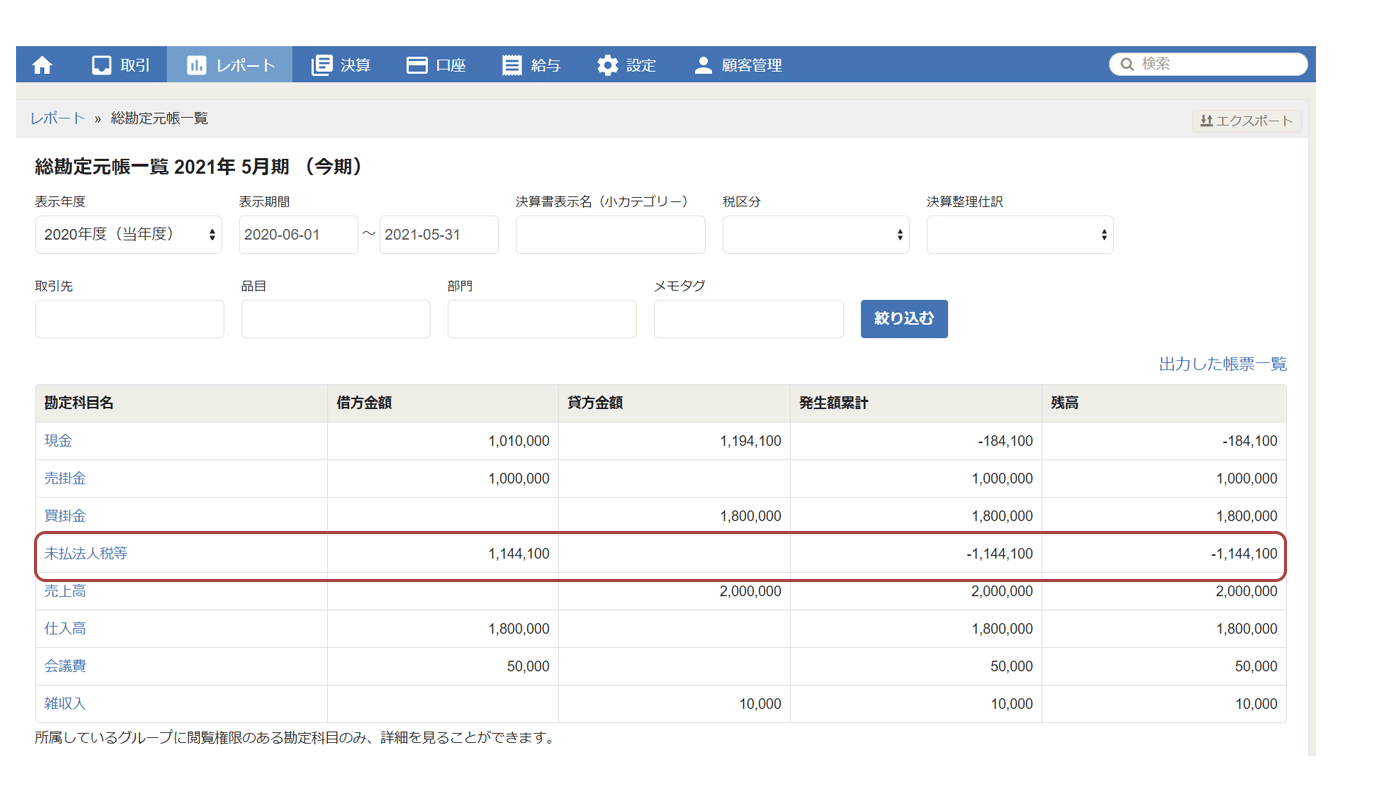Open the 顧客管理 menu
The height and width of the screenshot is (800, 1400).
738,65
